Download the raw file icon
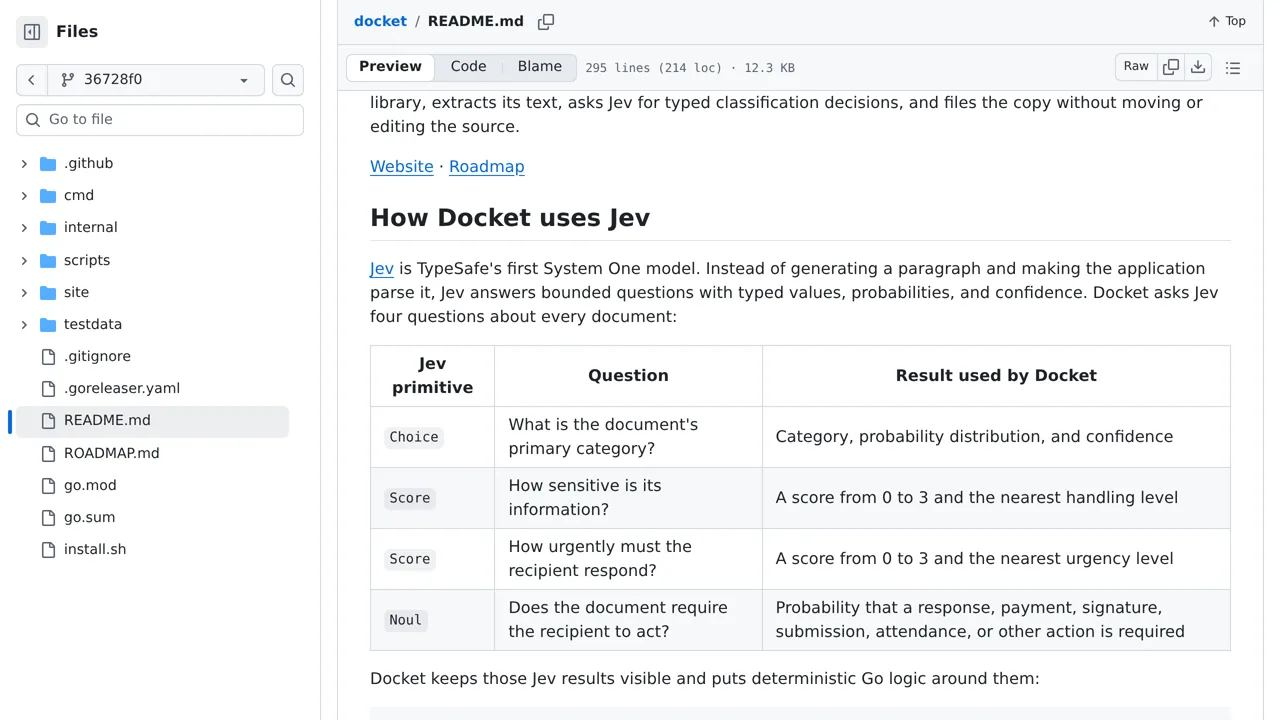1280x720 pixels. click(1198, 67)
